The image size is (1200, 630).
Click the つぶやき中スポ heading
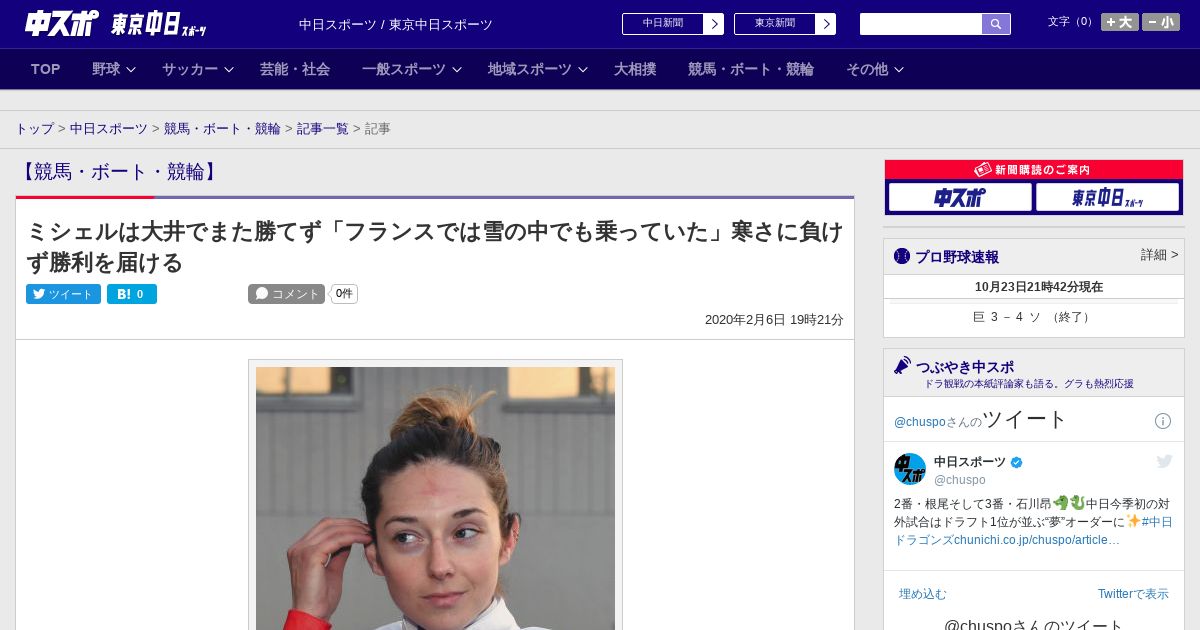965,367
